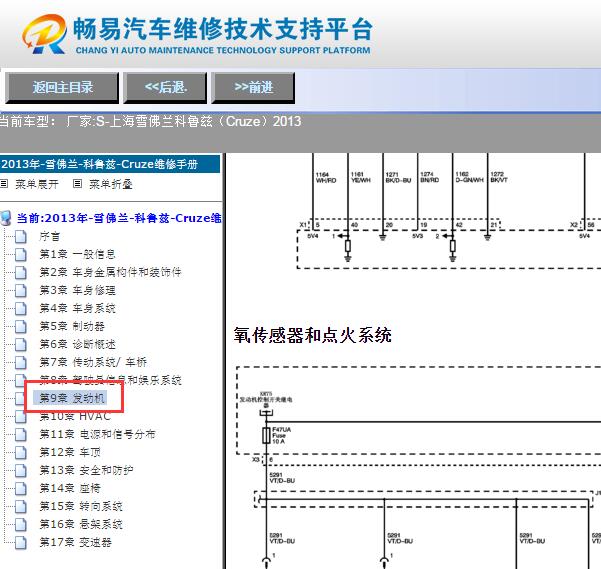
Task: Click the 1272 BK/VT wire label
Action: [x=499, y=177]
